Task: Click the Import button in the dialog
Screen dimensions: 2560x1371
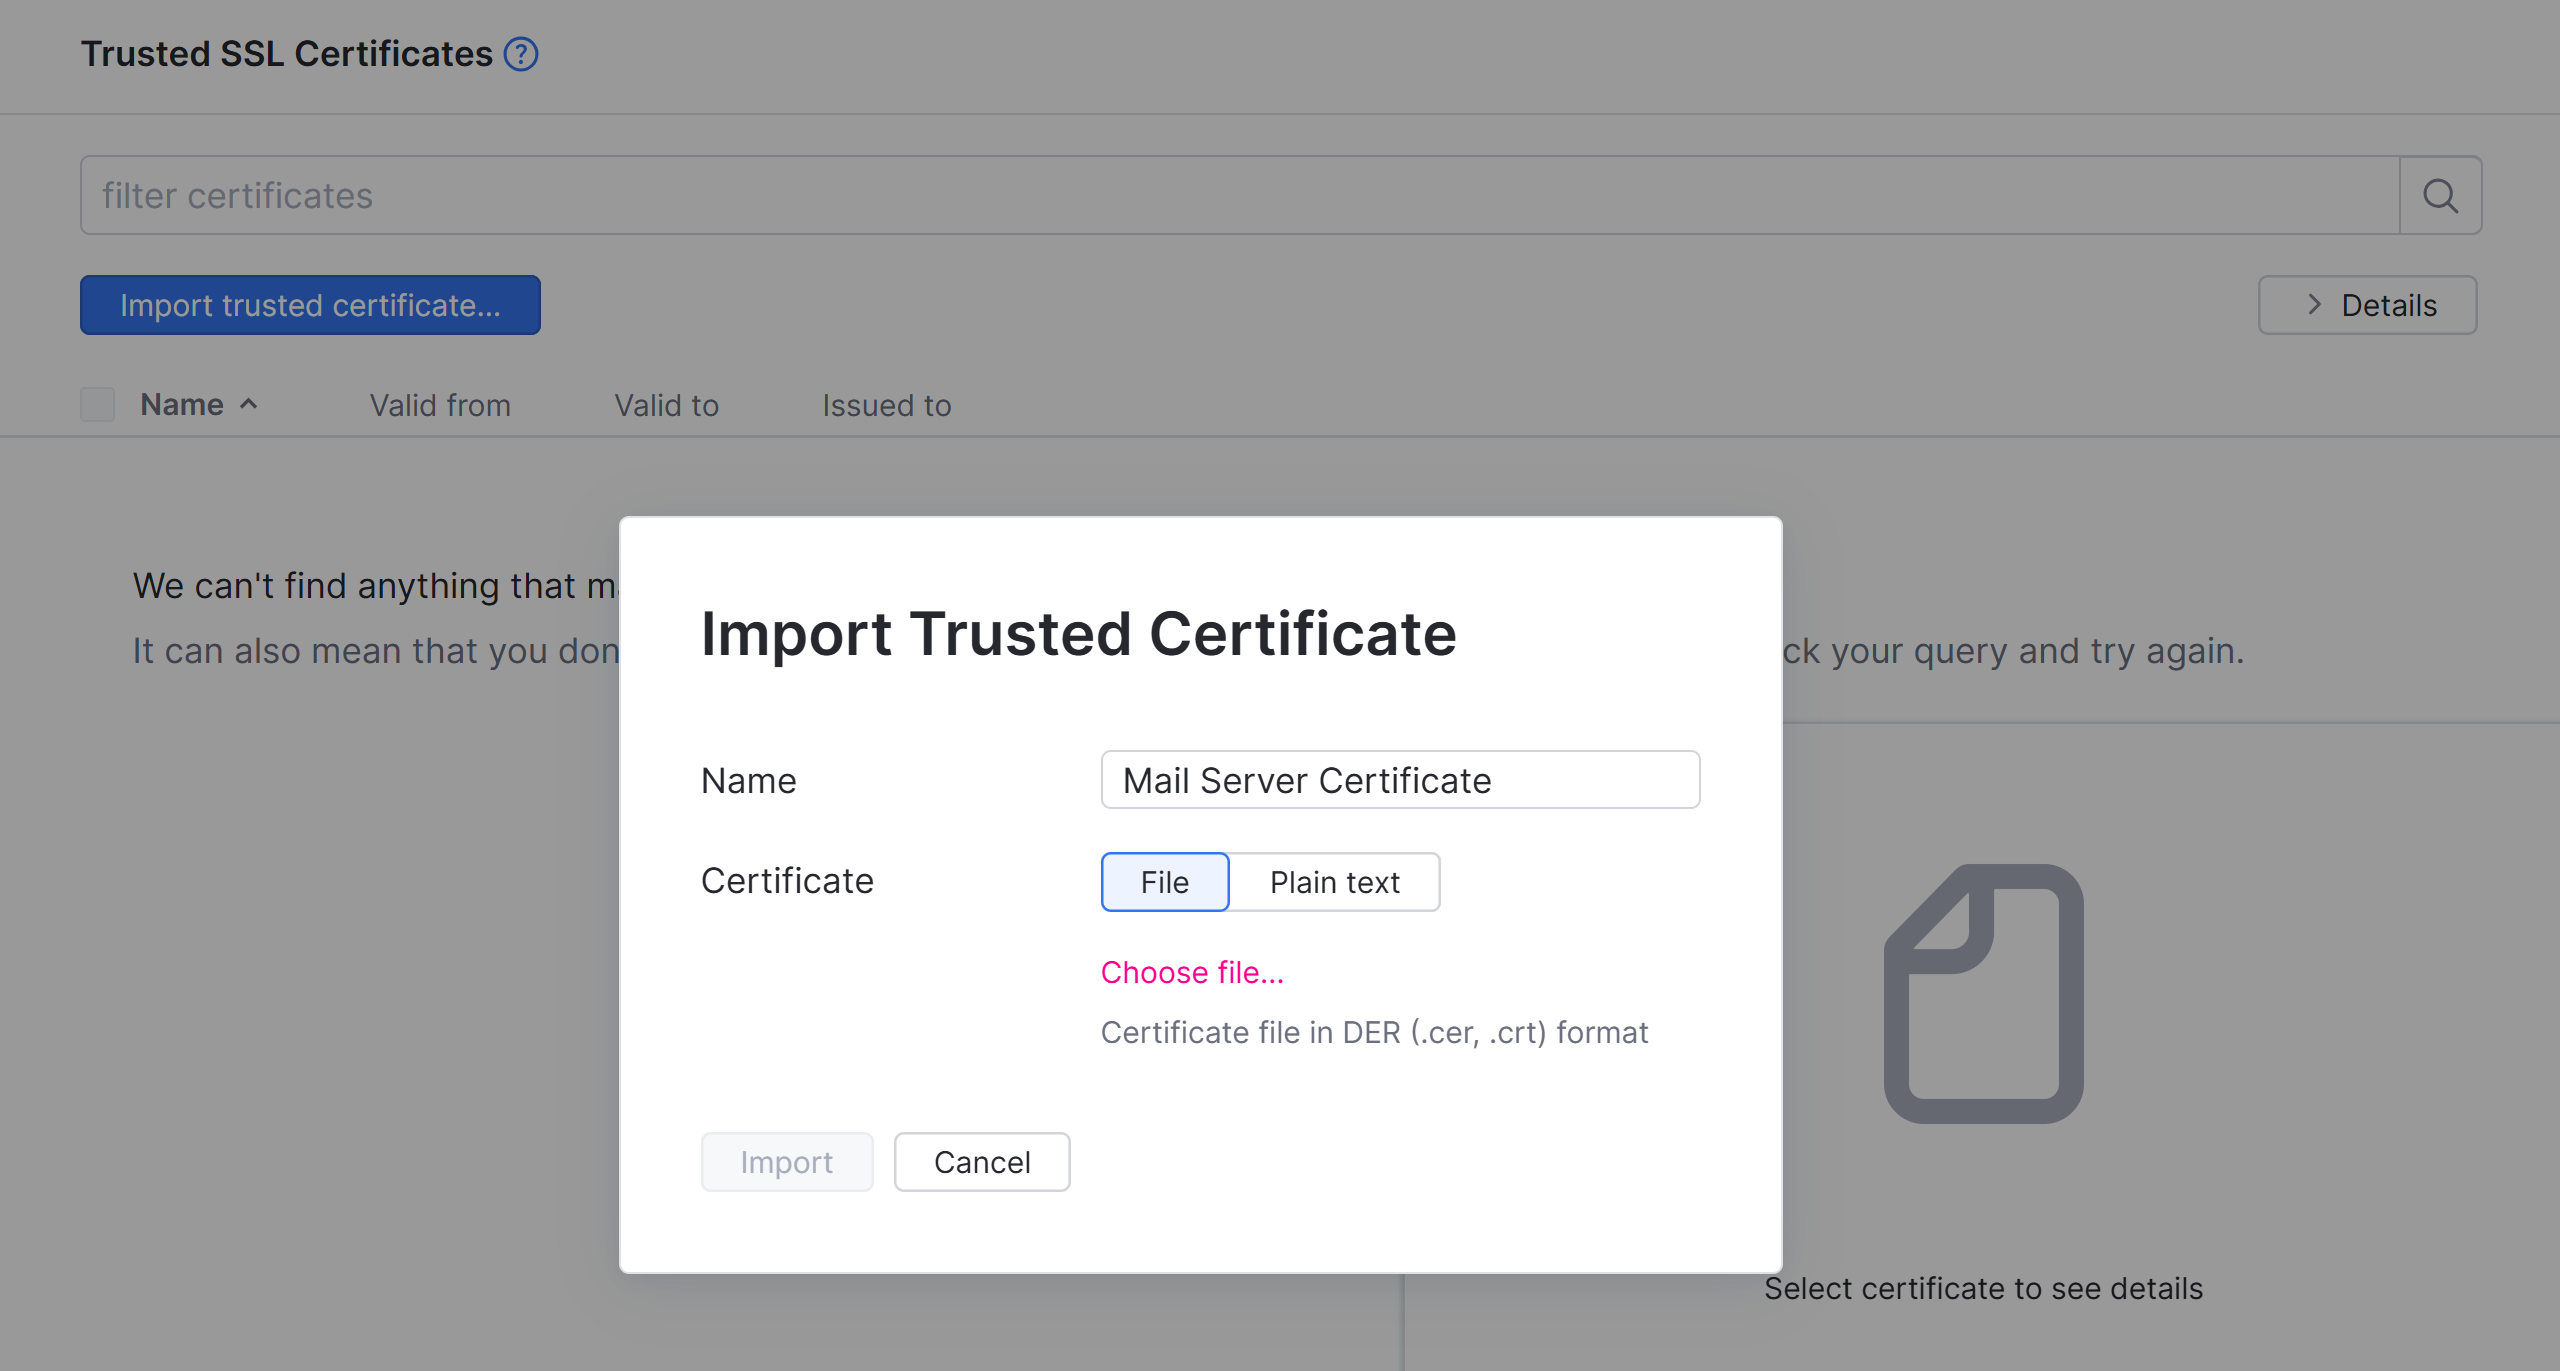Action: tap(787, 1161)
